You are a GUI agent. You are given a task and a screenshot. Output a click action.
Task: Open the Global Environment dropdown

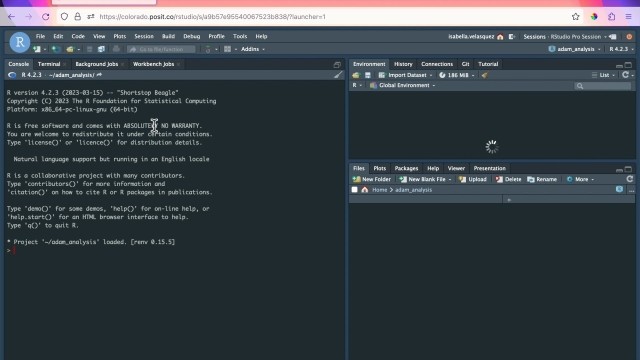(402, 85)
